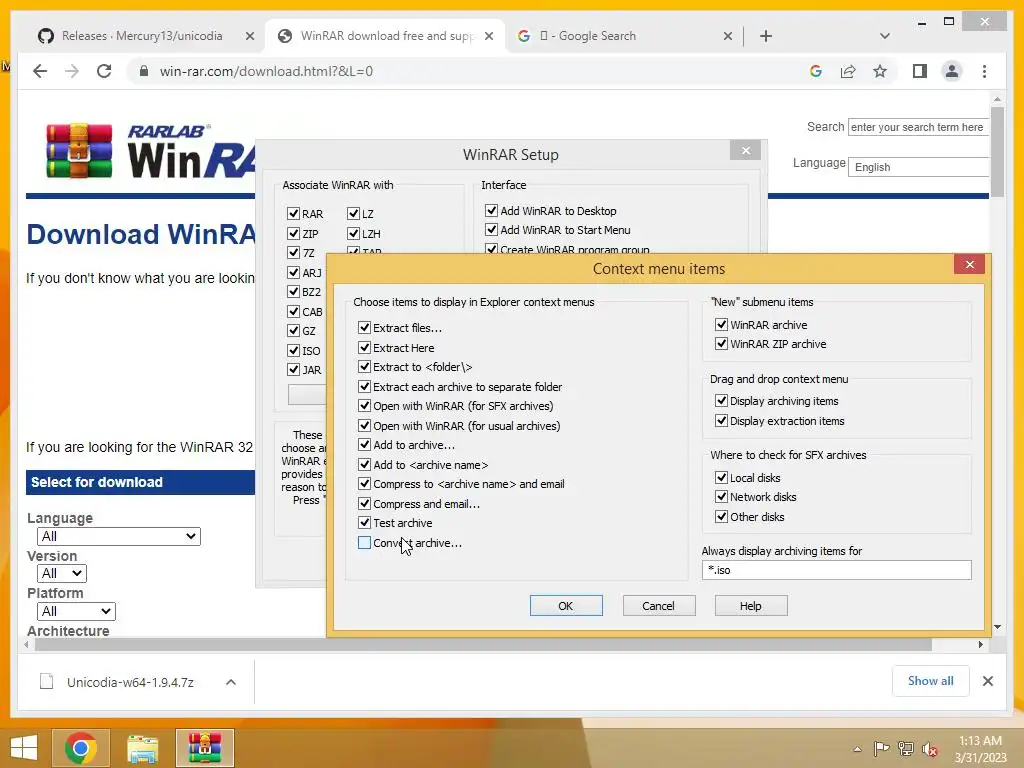Image resolution: width=1024 pixels, height=768 pixels.
Task: Open the site Language English selector
Action: pyautogui.click(x=918, y=167)
